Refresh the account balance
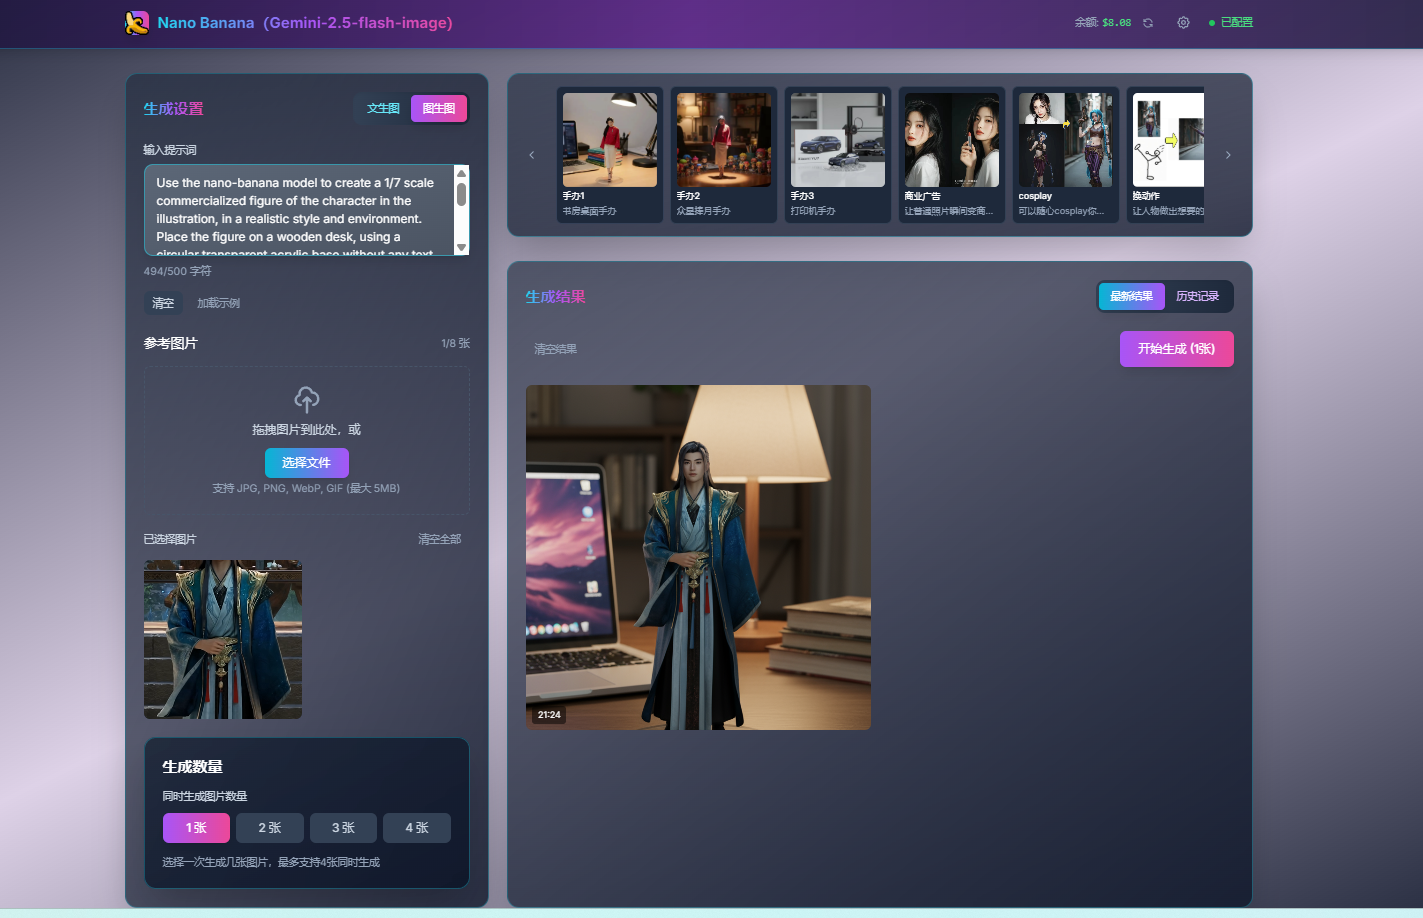The height and width of the screenshot is (918, 1423). pos(1148,23)
